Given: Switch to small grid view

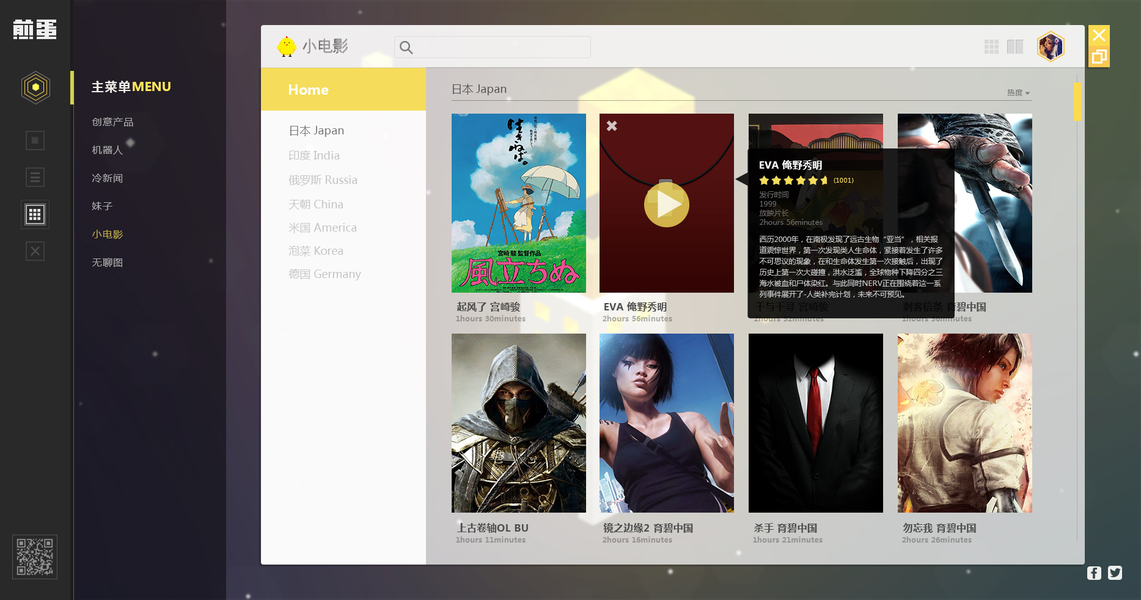Looking at the screenshot, I should (991, 47).
